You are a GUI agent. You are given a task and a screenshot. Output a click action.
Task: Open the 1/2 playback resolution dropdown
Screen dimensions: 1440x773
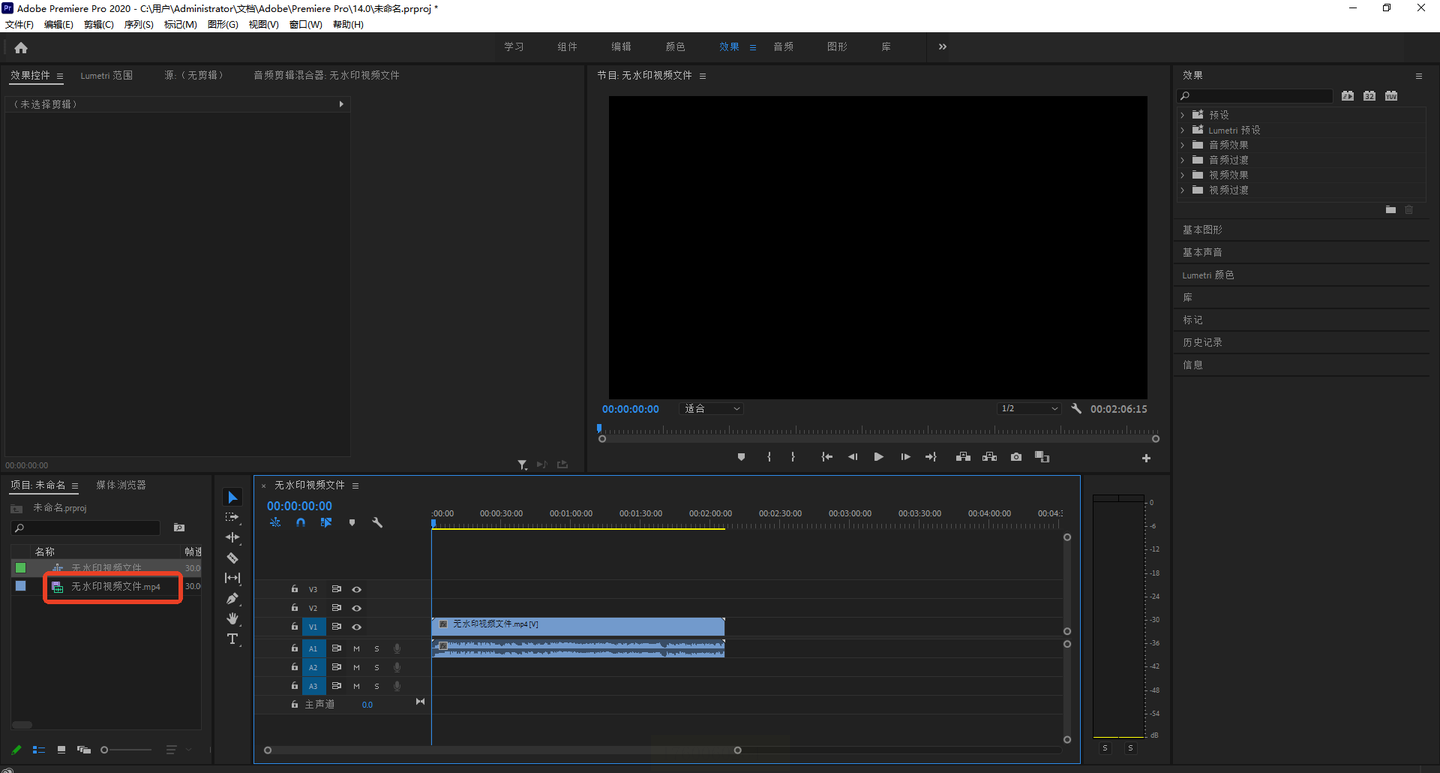(x=1029, y=409)
